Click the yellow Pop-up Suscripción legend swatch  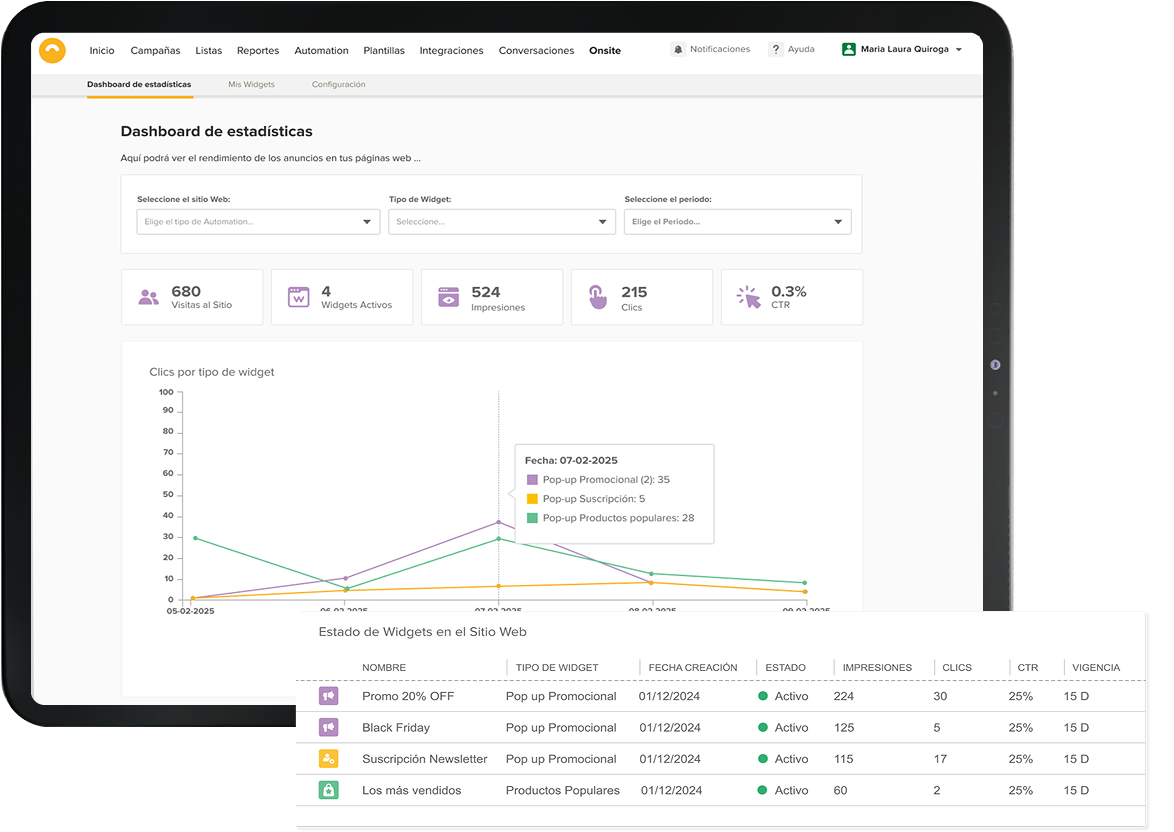tap(532, 499)
